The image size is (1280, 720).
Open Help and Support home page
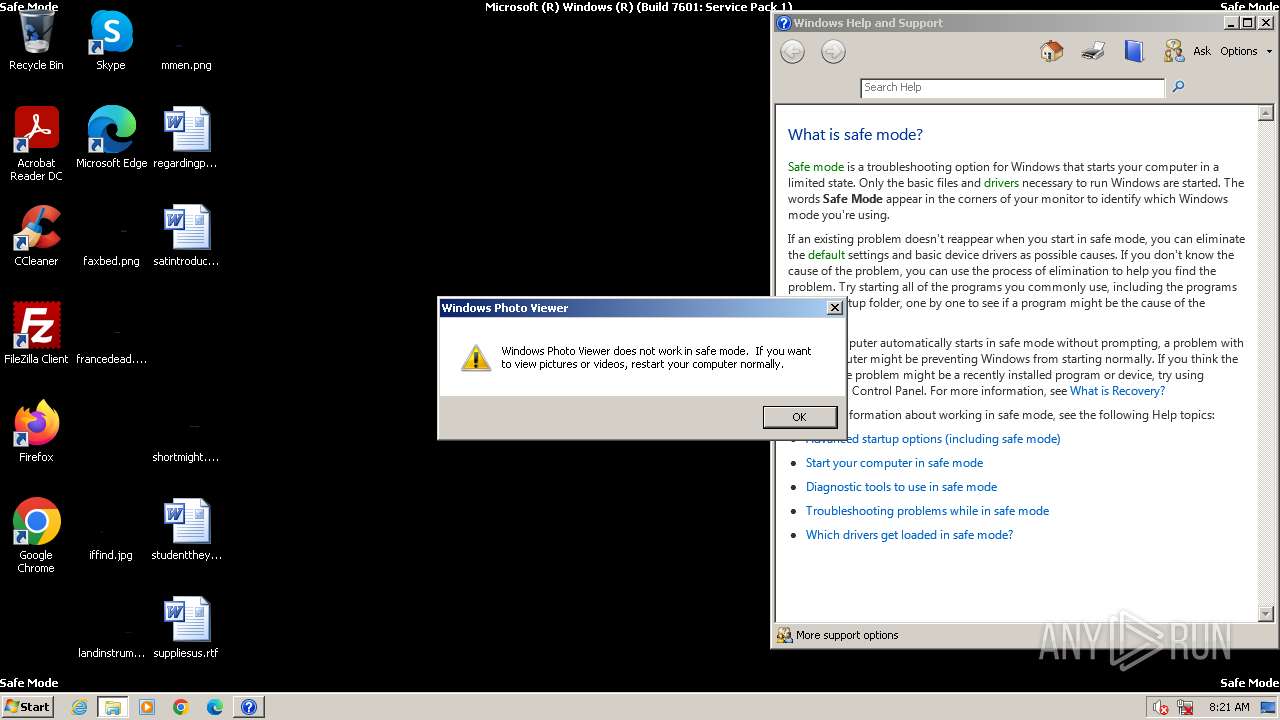point(1051,51)
